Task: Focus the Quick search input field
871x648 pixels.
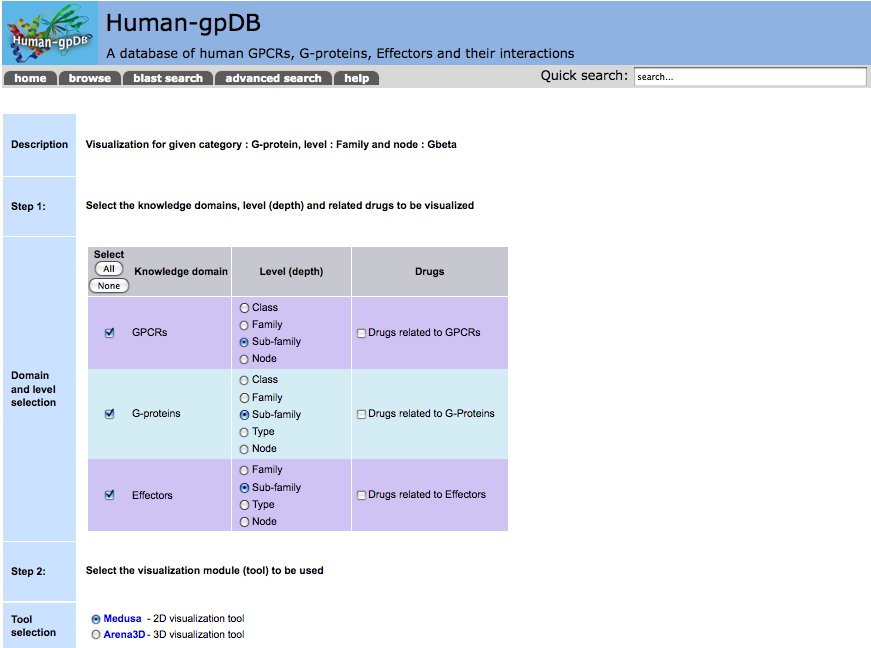Action: pos(750,77)
